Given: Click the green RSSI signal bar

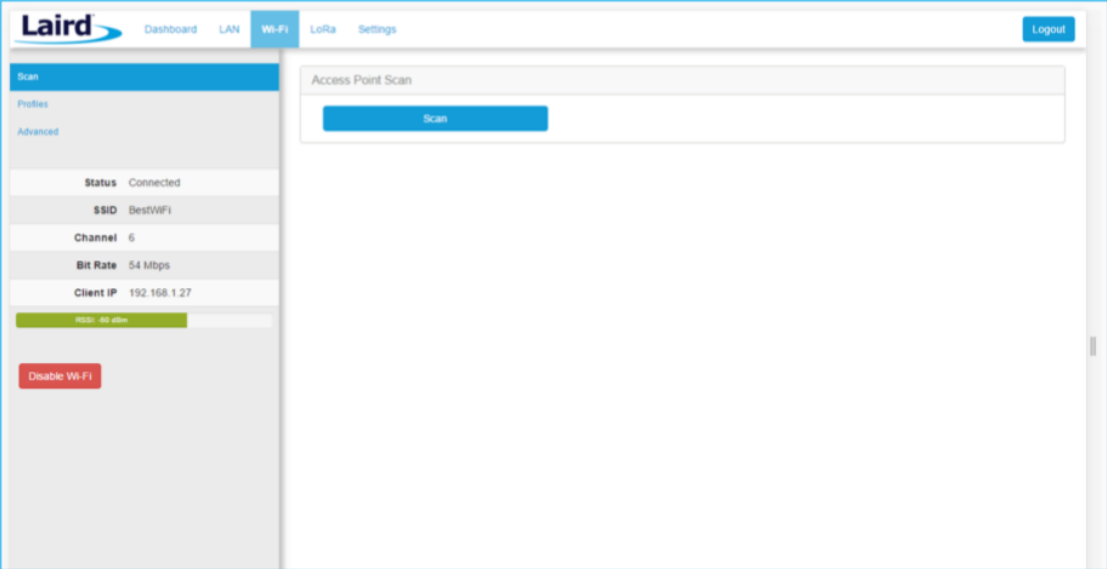Looking at the screenshot, I should (101, 320).
